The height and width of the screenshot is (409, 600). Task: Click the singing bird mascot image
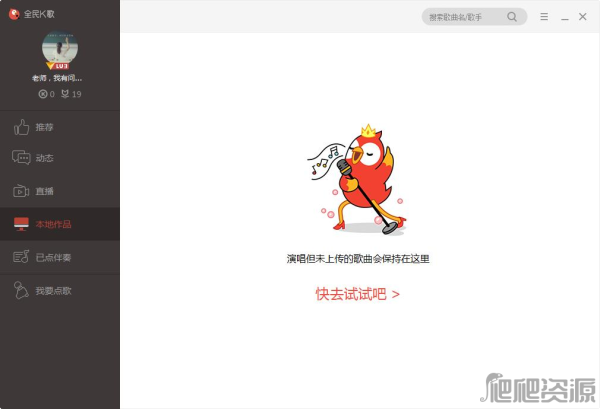coord(358,180)
